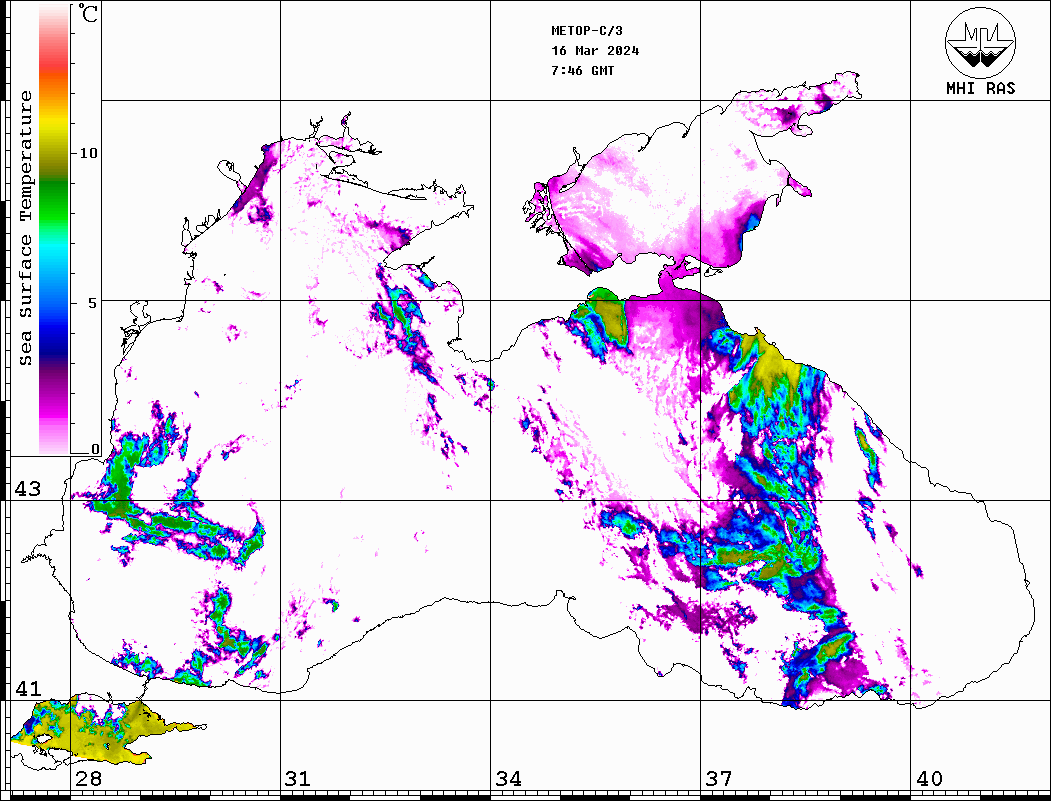This screenshot has width=1051, height=801.
Task: Click the '16 Mar 2024' date text
Action: point(595,51)
